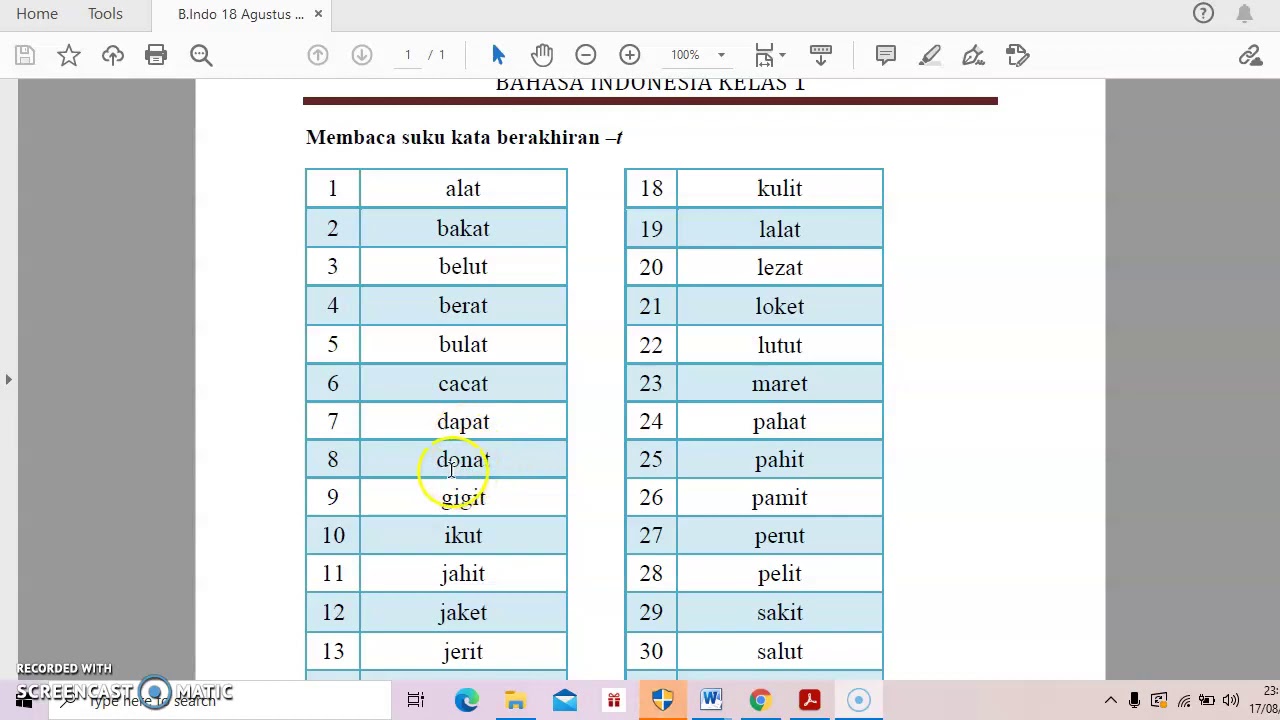
Task: Open the Home tab
Action: point(37,14)
